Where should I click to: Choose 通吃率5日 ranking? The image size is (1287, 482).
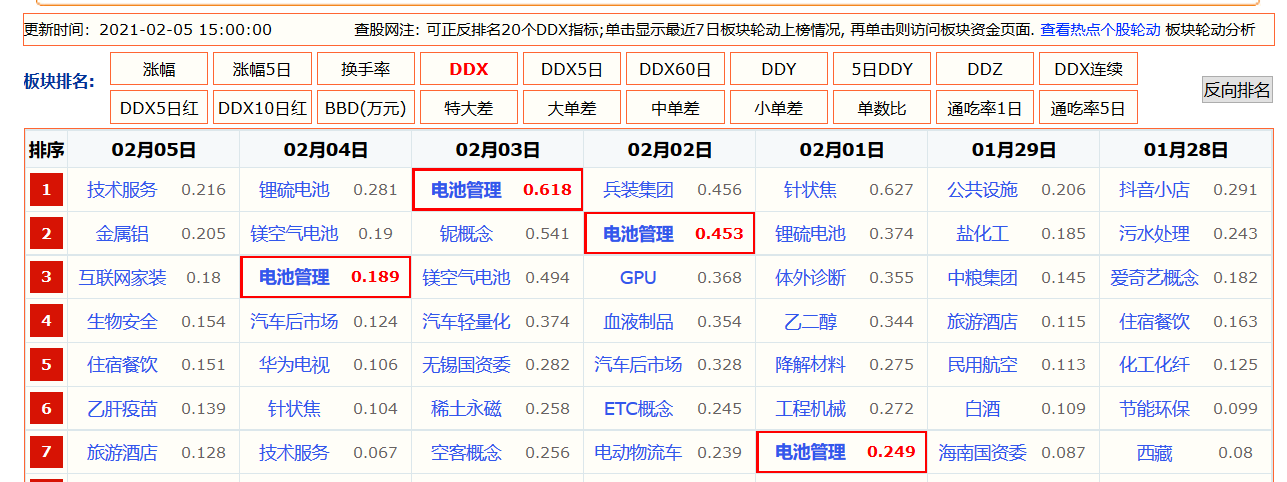click(1088, 106)
